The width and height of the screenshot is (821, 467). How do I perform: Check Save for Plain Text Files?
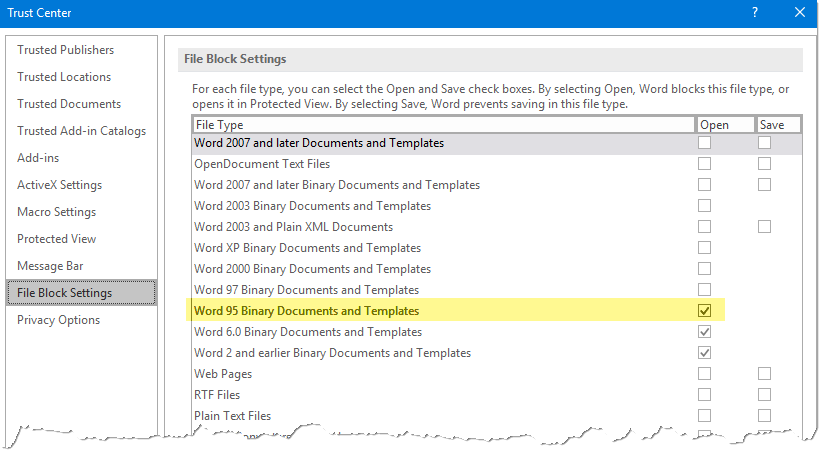[764, 415]
